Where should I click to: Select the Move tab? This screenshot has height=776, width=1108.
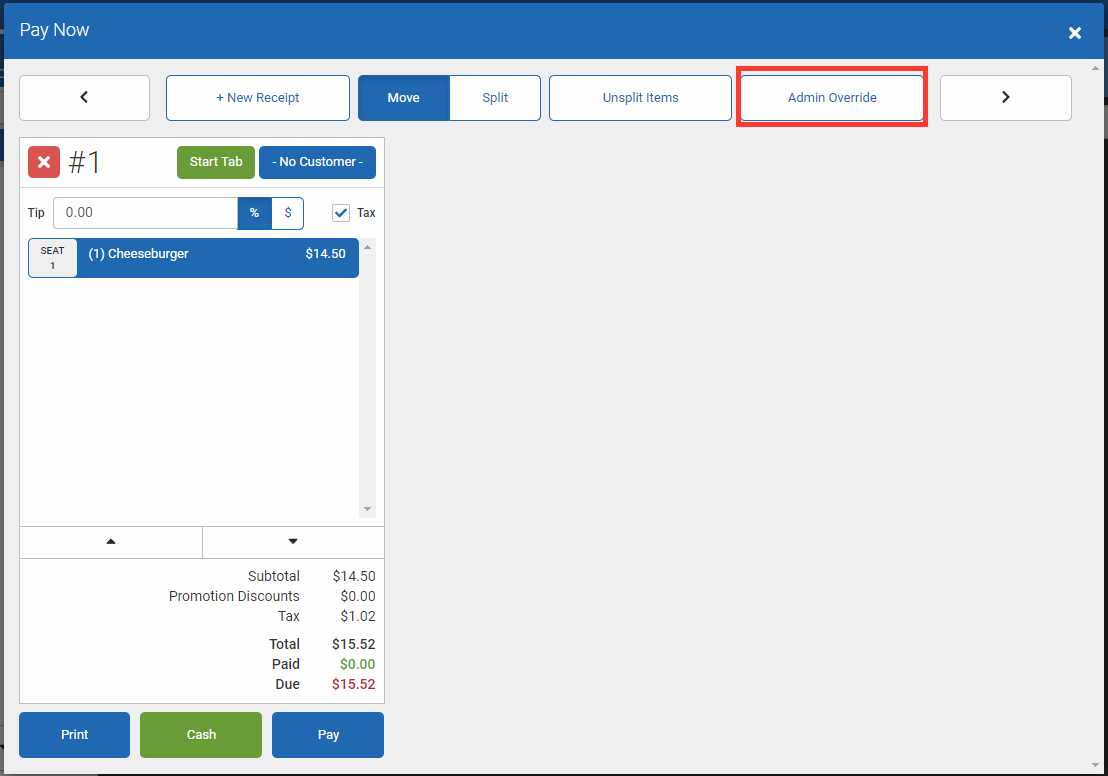tap(403, 97)
